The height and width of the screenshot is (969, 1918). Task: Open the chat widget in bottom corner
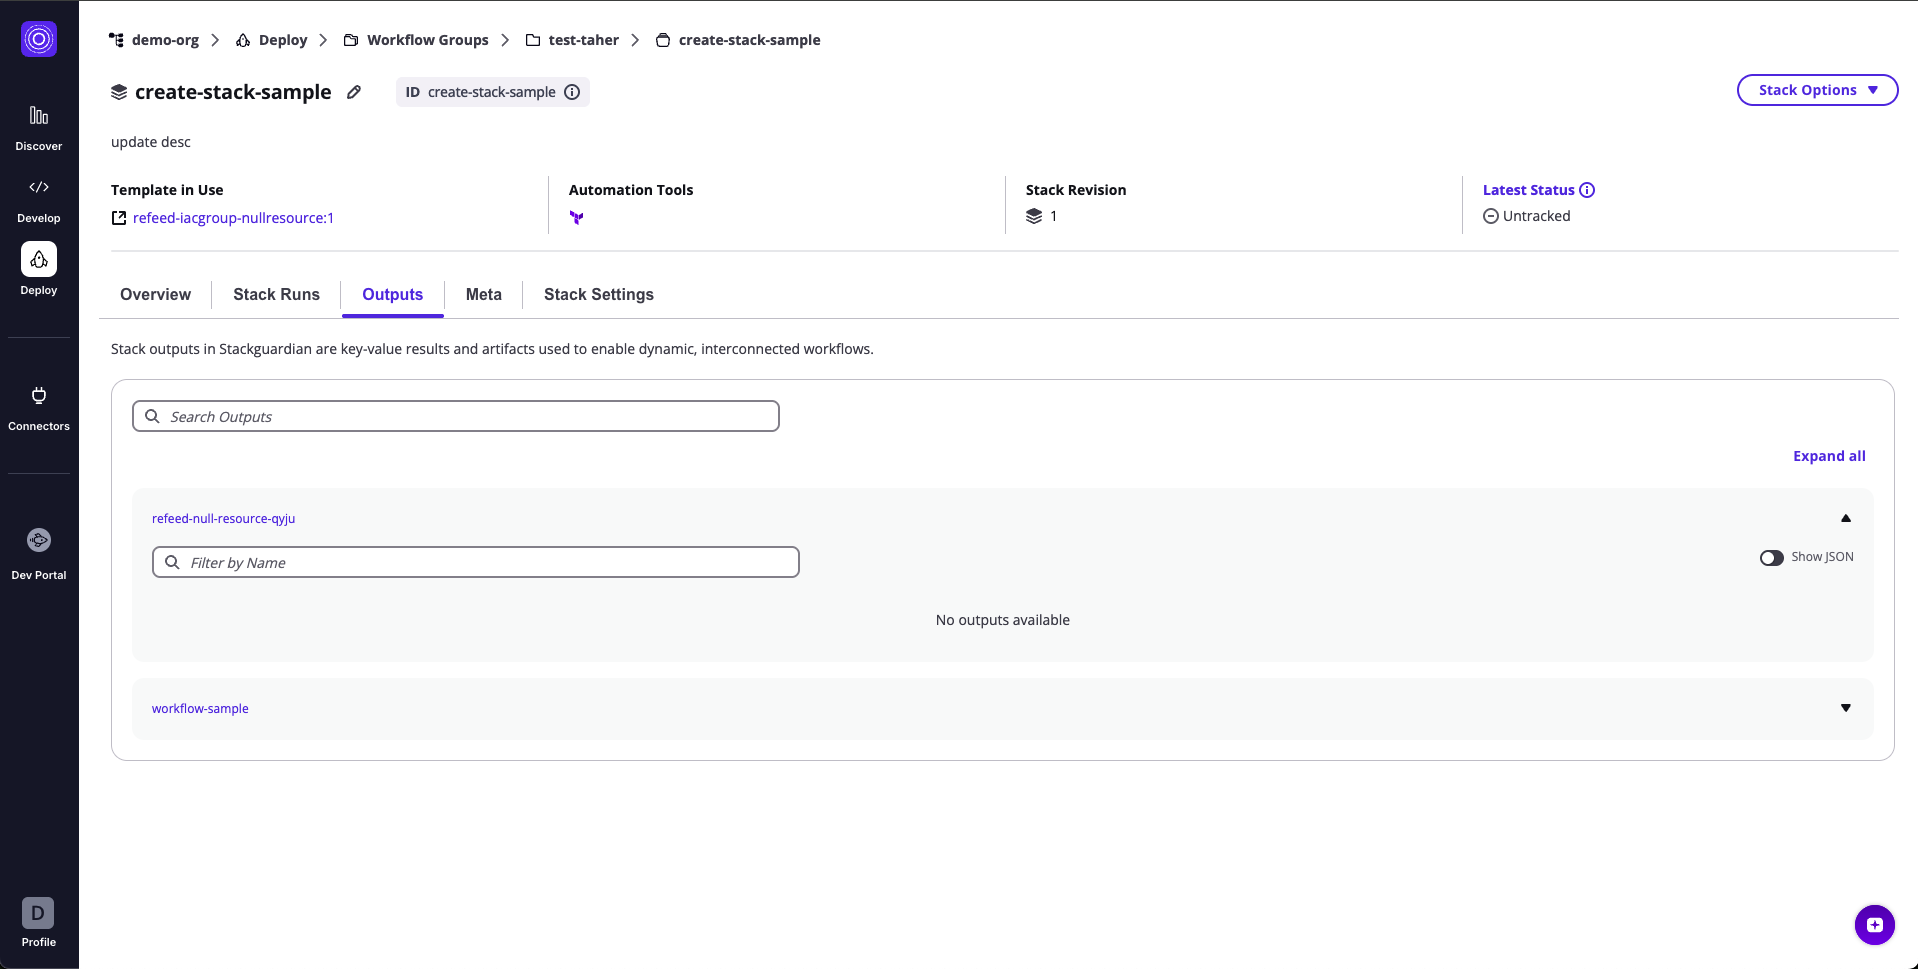pyautogui.click(x=1874, y=925)
